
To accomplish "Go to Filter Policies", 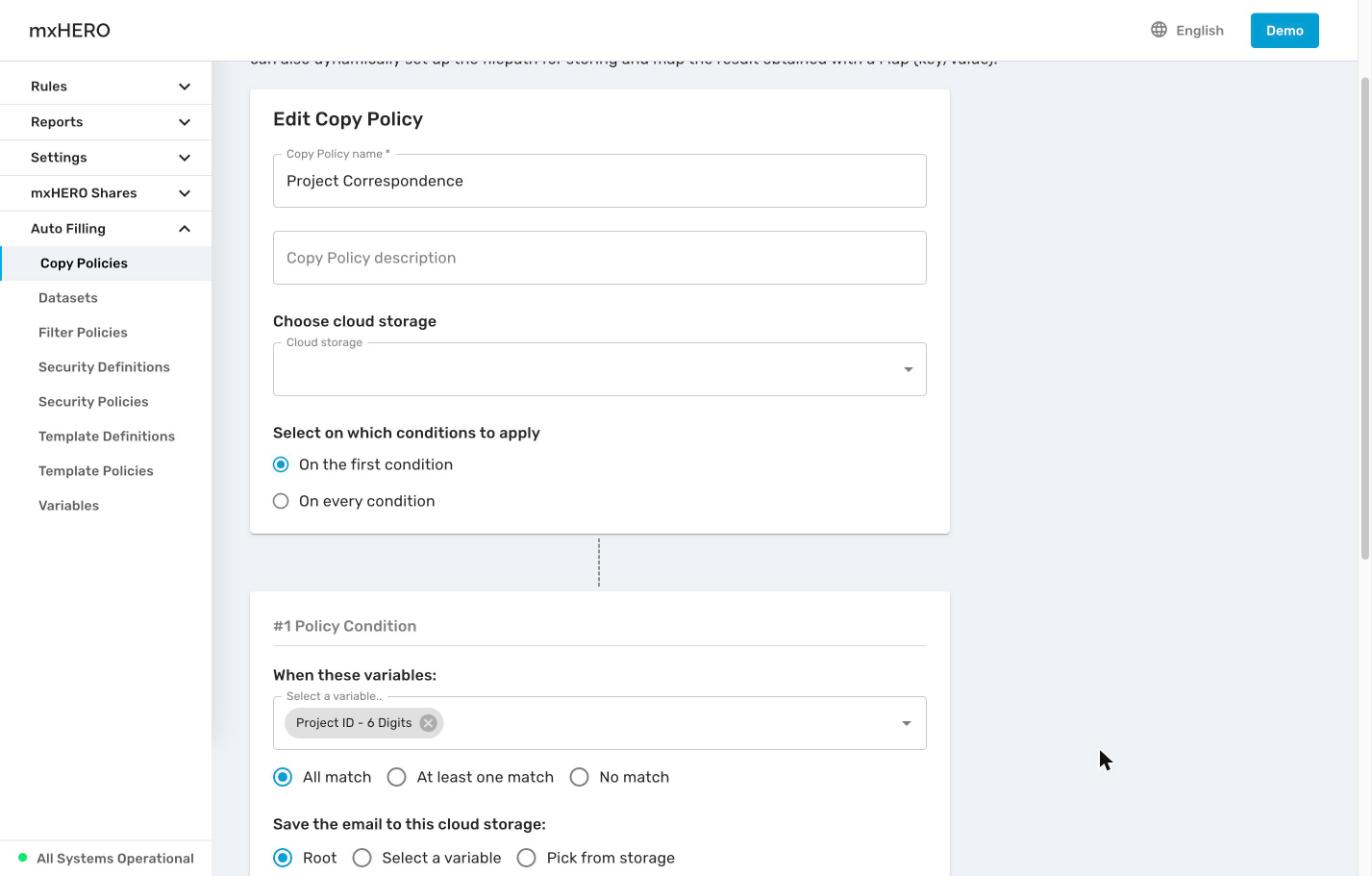I will [83, 333].
